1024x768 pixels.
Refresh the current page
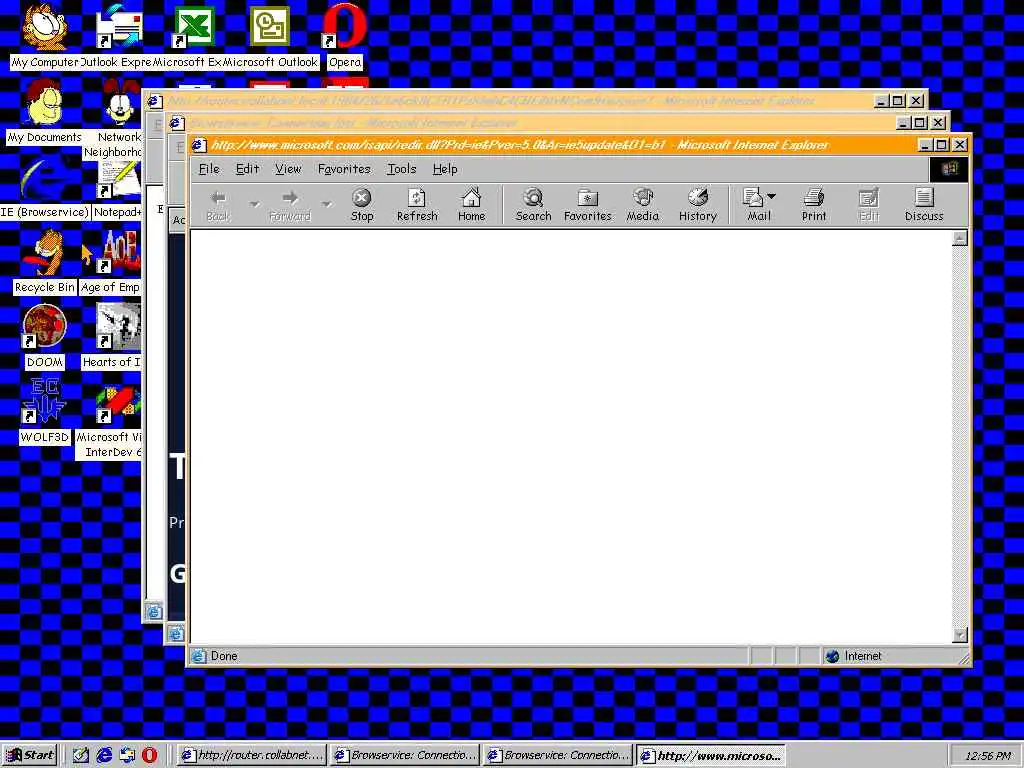[417, 205]
